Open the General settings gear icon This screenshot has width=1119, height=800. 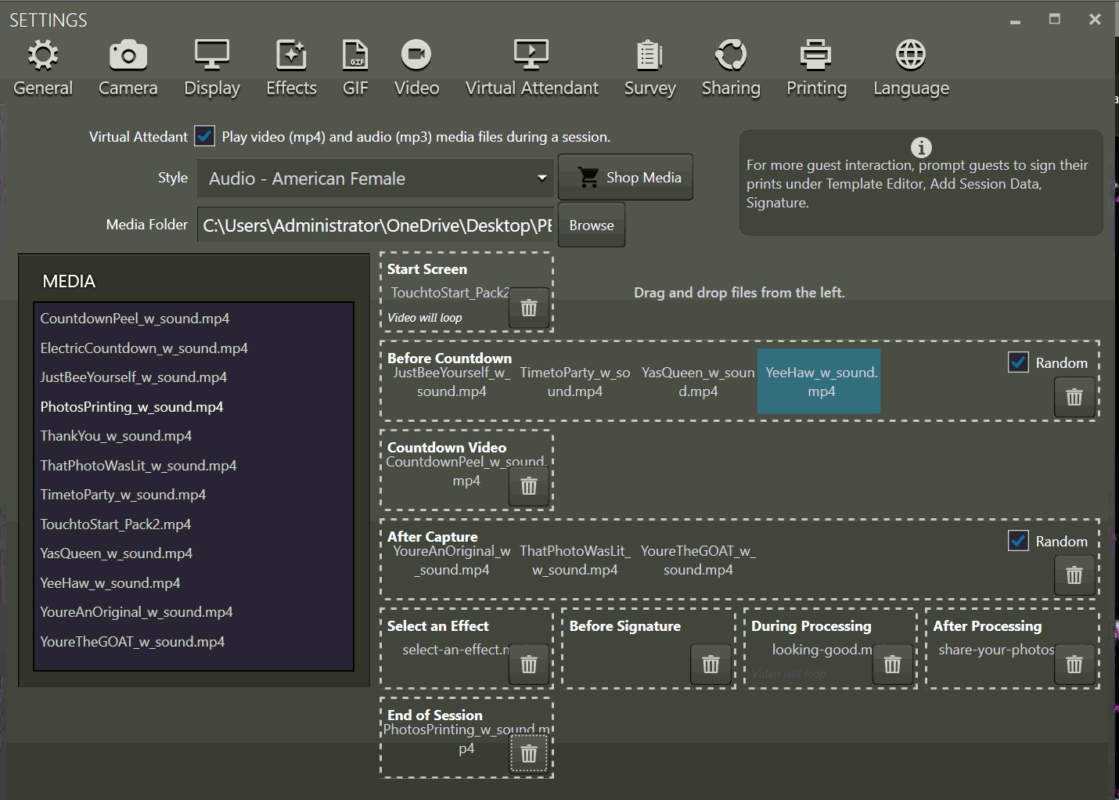pos(43,55)
